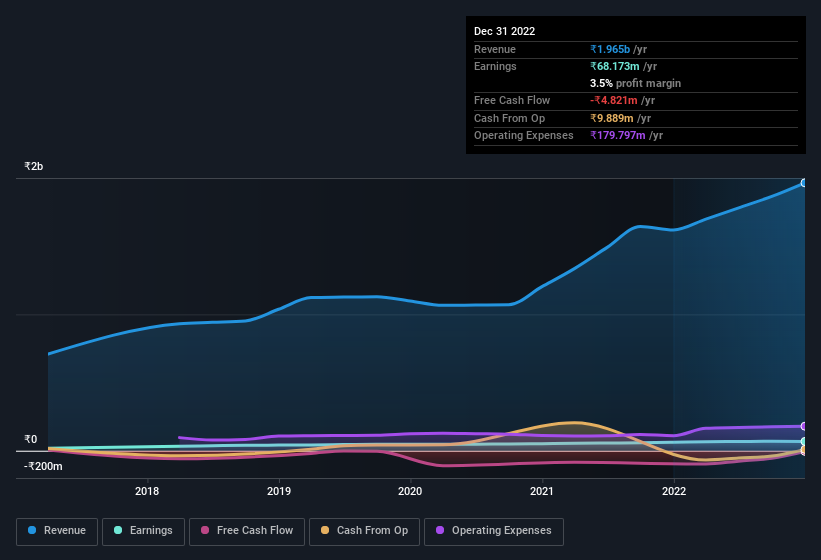Click the Operating Expenses purple endpoint marker
Image resolution: width=821 pixels, height=560 pixels.
pyautogui.click(x=804, y=426)
